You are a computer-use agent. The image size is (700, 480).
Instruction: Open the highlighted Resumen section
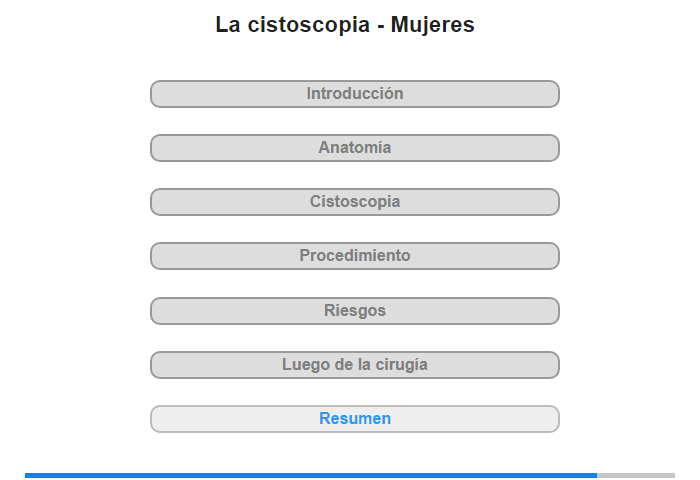pos(354,419)
